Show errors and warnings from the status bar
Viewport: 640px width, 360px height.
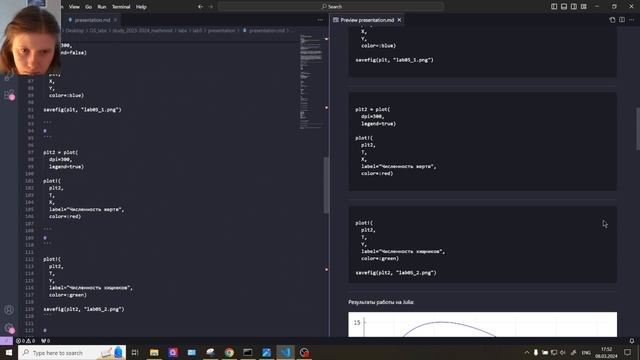tap(25, 340)
